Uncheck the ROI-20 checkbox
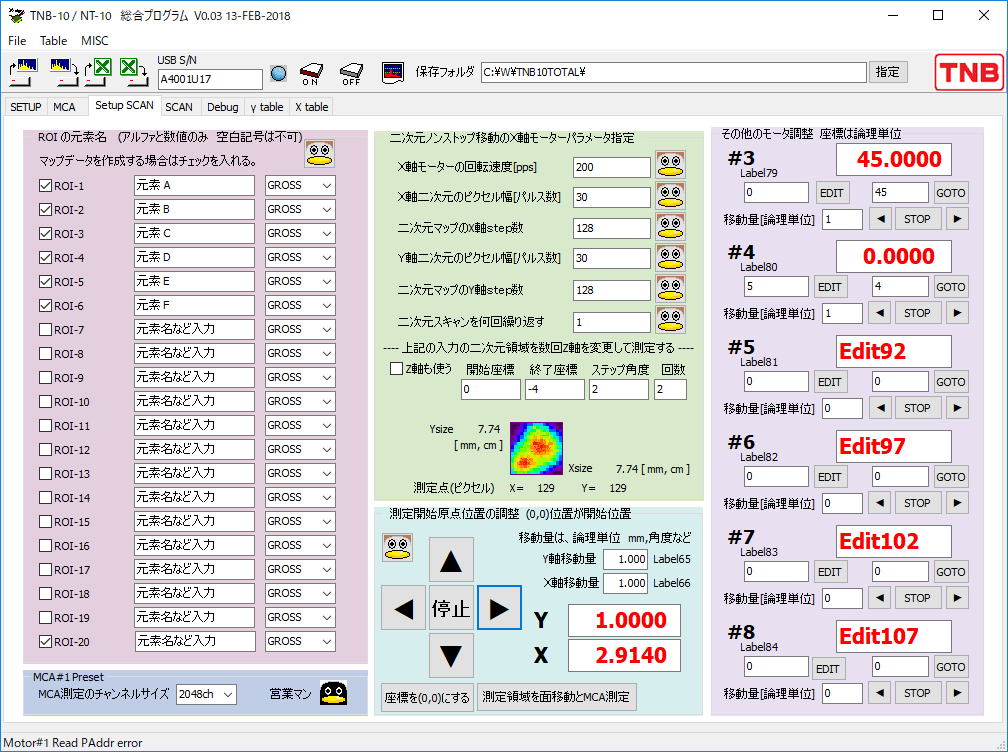 [45, 641]
